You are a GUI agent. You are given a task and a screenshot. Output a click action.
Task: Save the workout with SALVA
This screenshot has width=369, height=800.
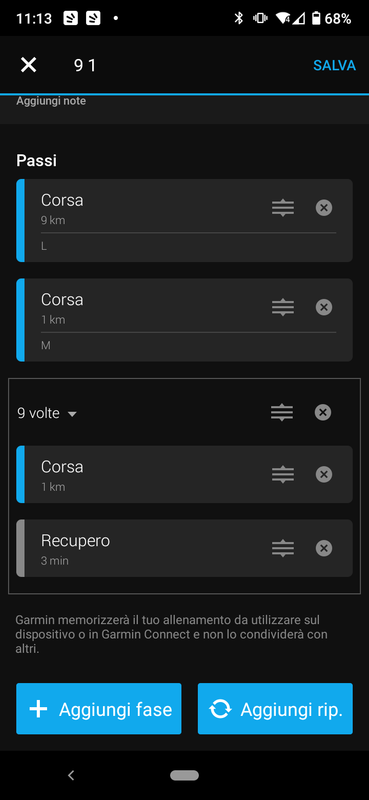click(x=334, y=65)
